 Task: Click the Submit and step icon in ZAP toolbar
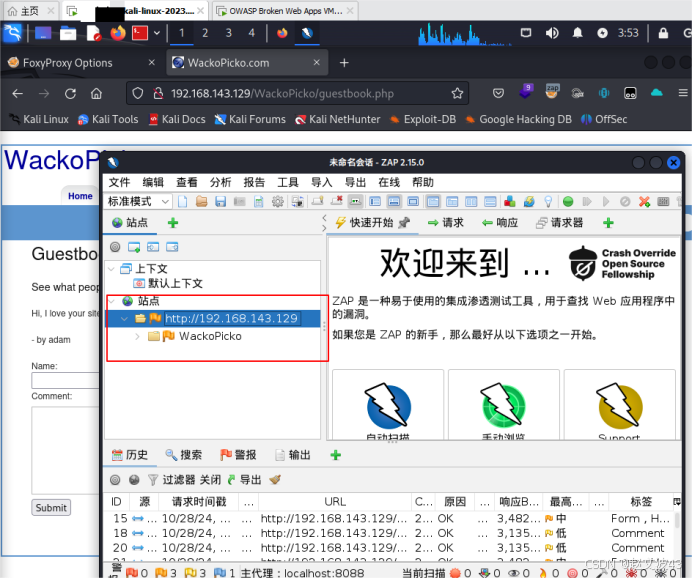[x=587, y=202]
